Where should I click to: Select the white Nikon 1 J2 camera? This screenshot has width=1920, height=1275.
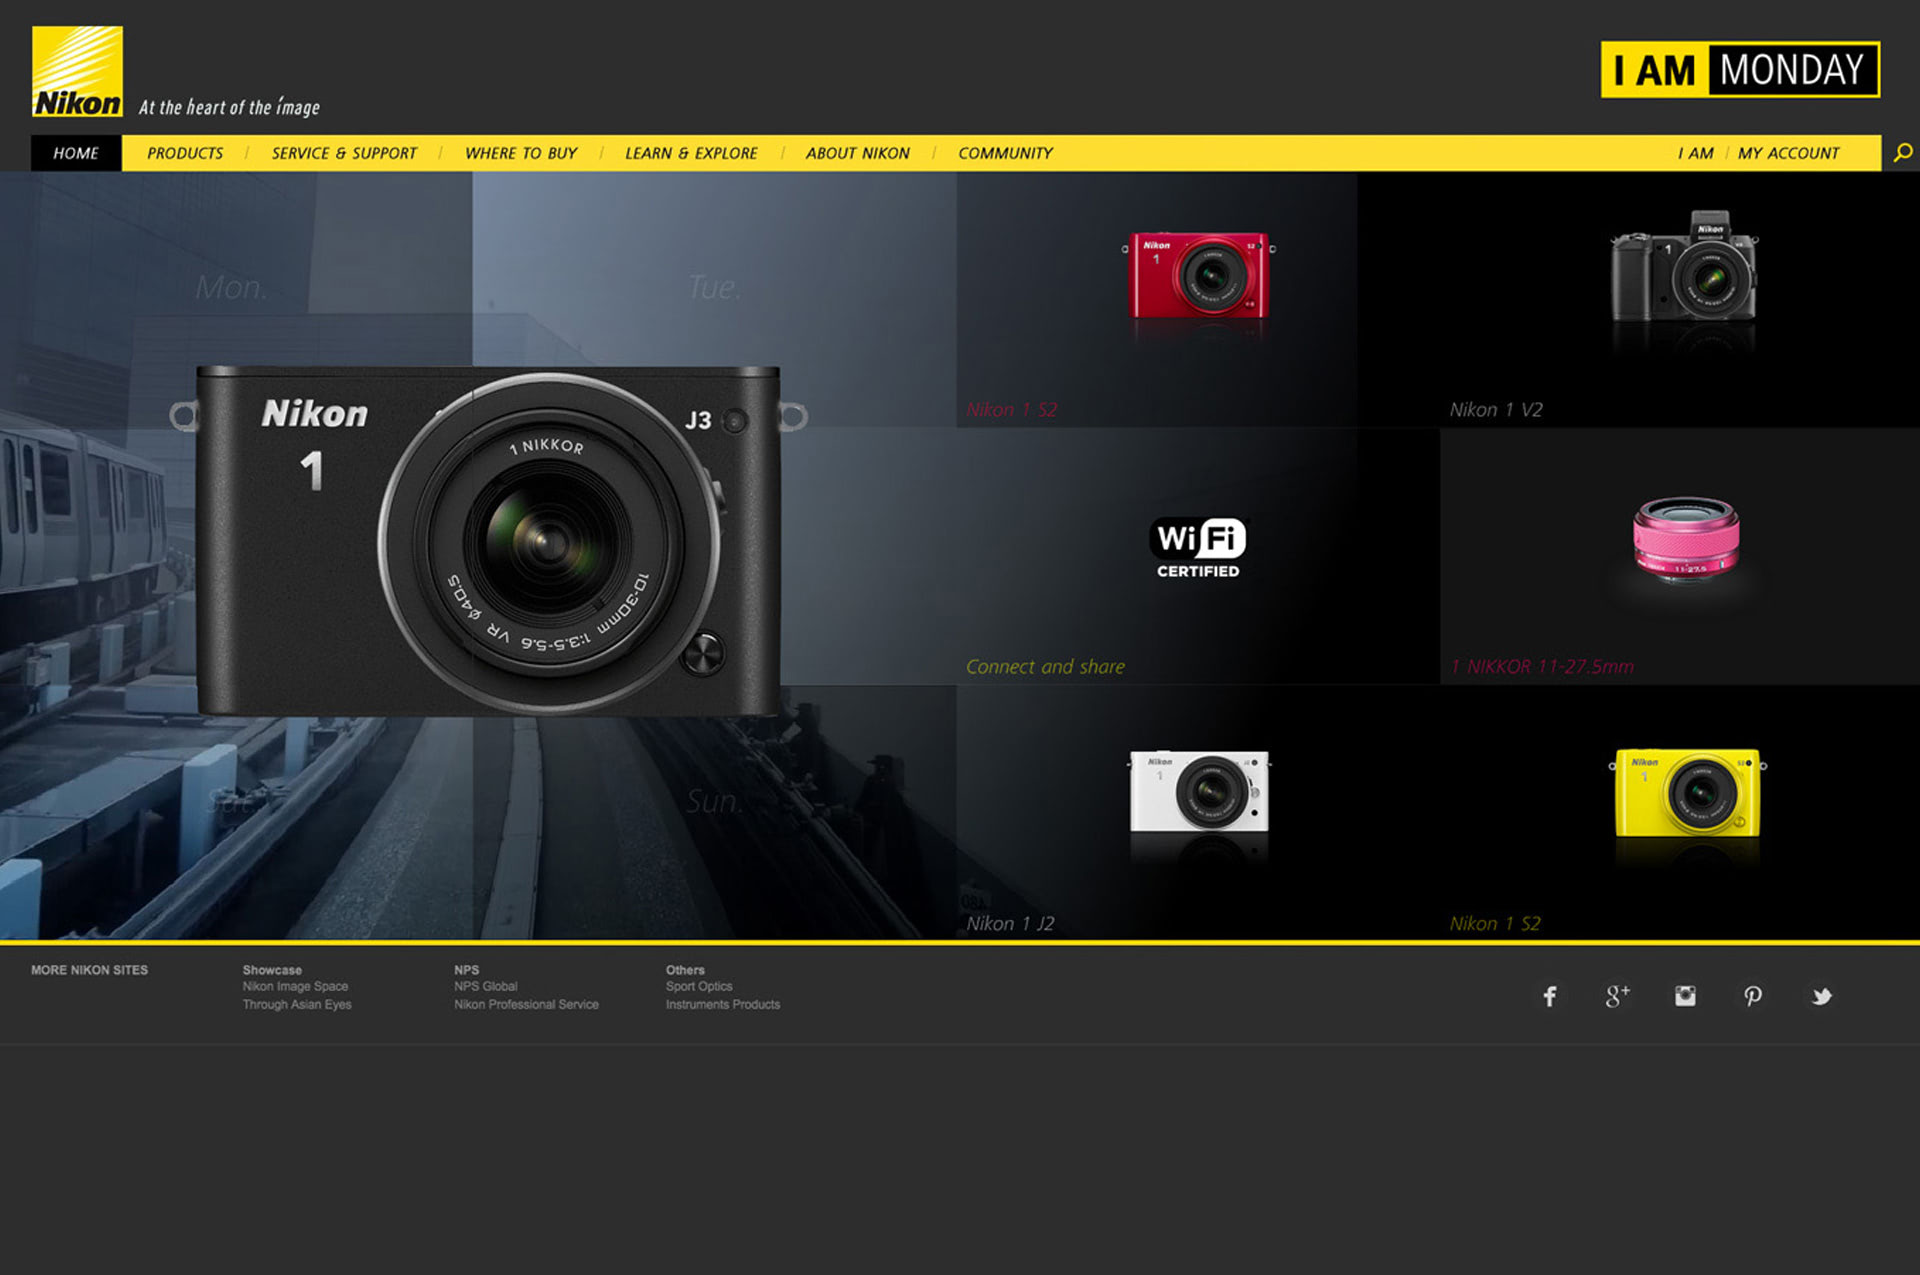click(1199, 791)
